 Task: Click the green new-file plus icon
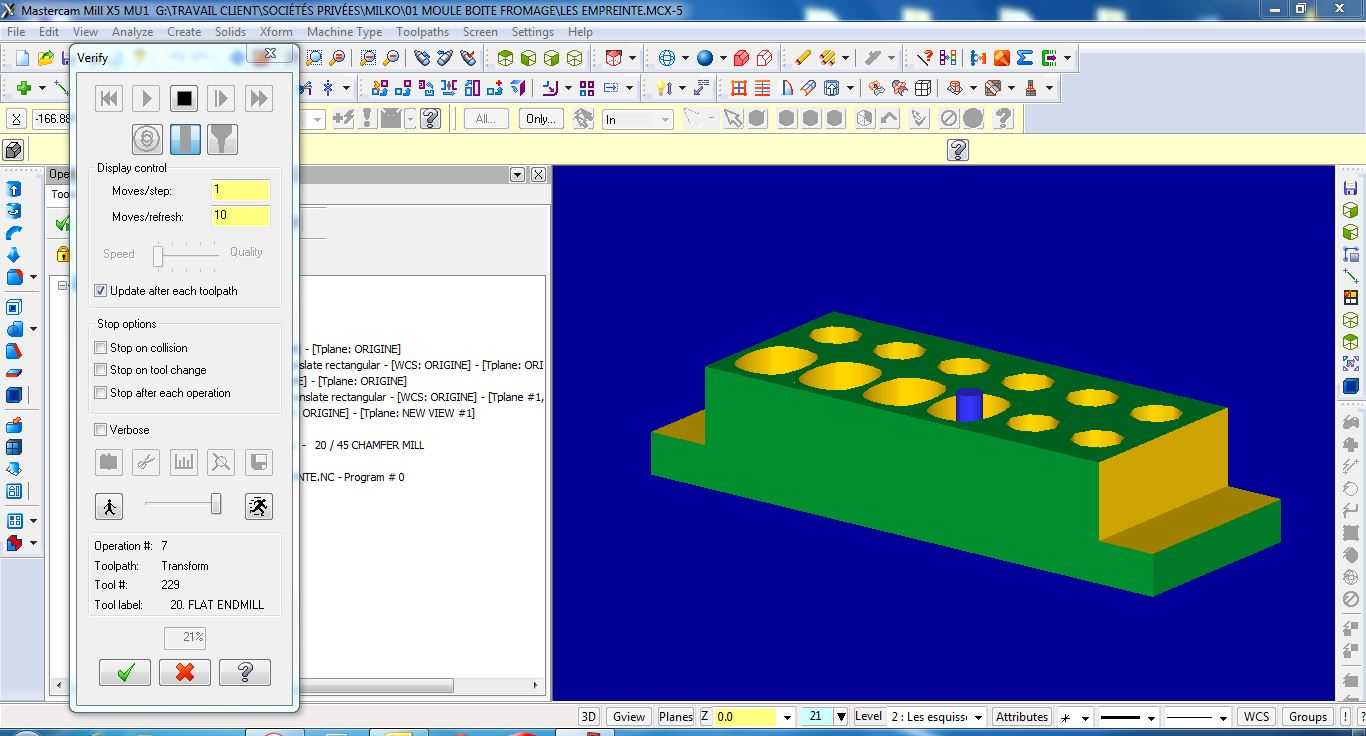coord(24,88)
